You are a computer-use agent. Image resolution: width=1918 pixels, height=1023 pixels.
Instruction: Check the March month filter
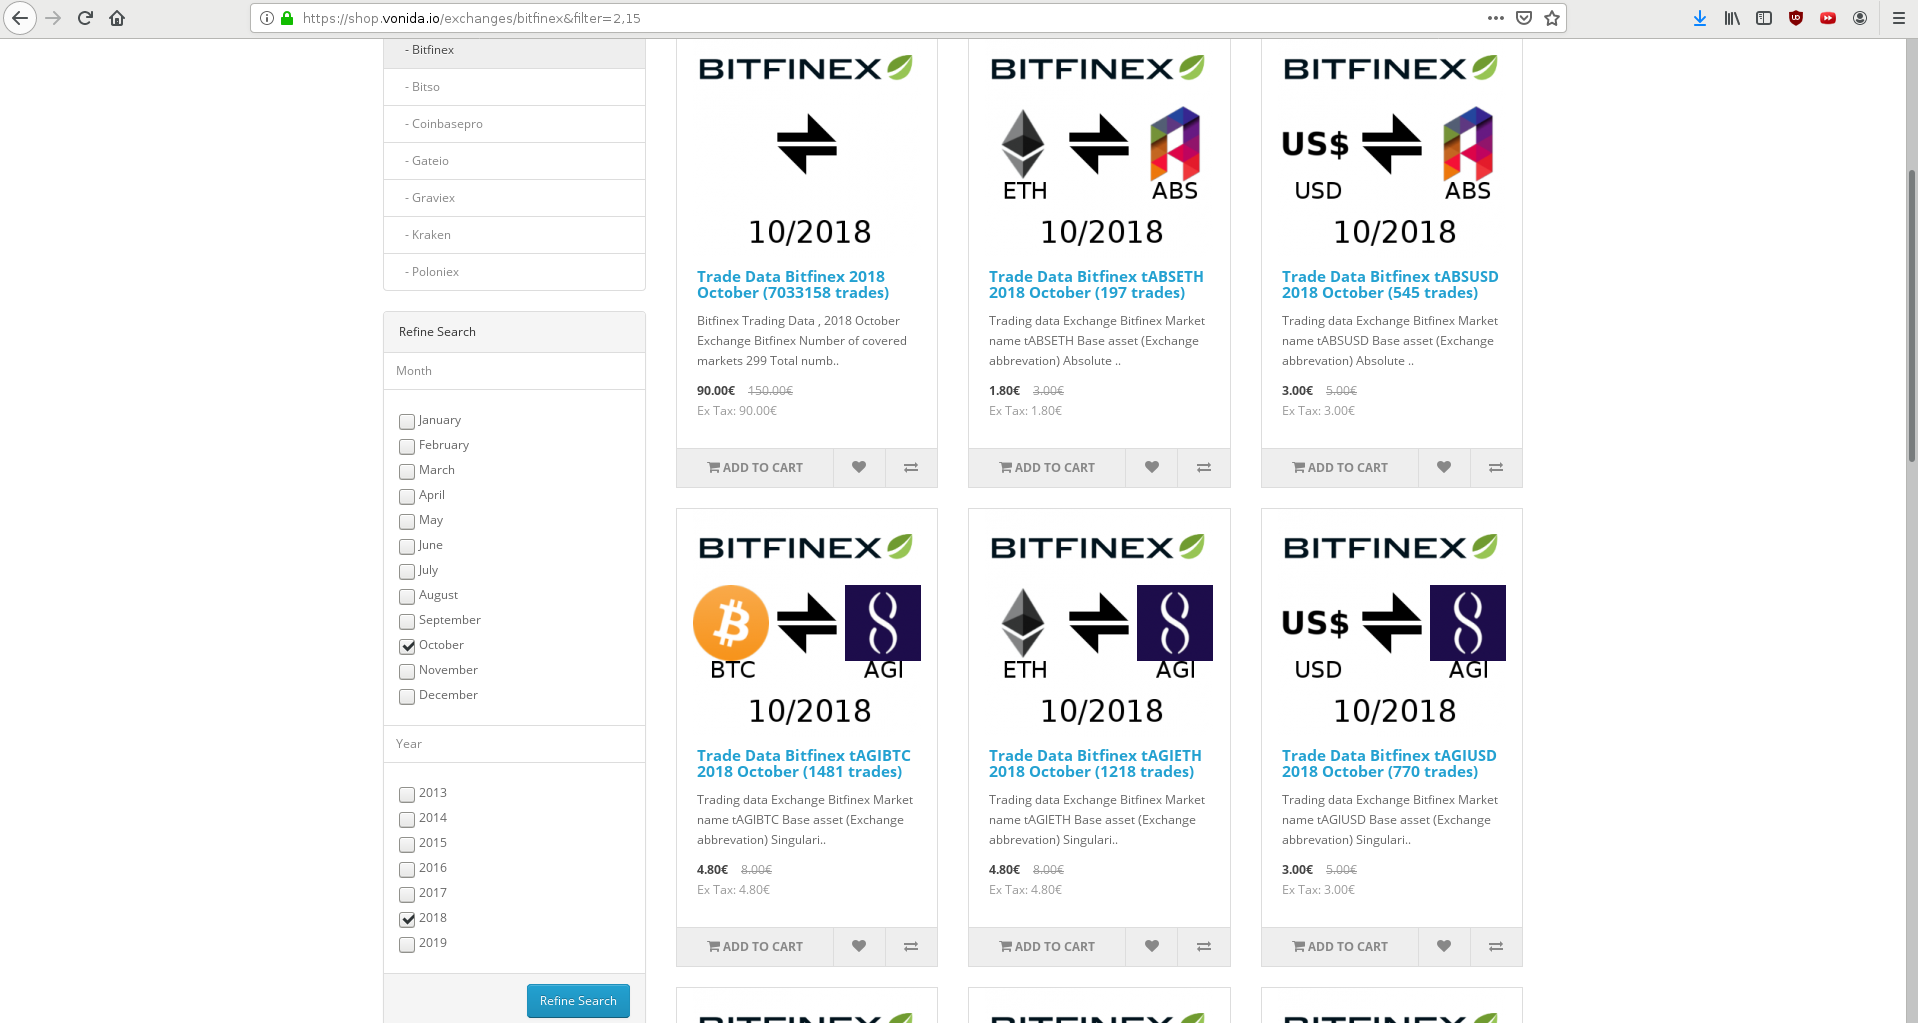(x=407, y=472)
